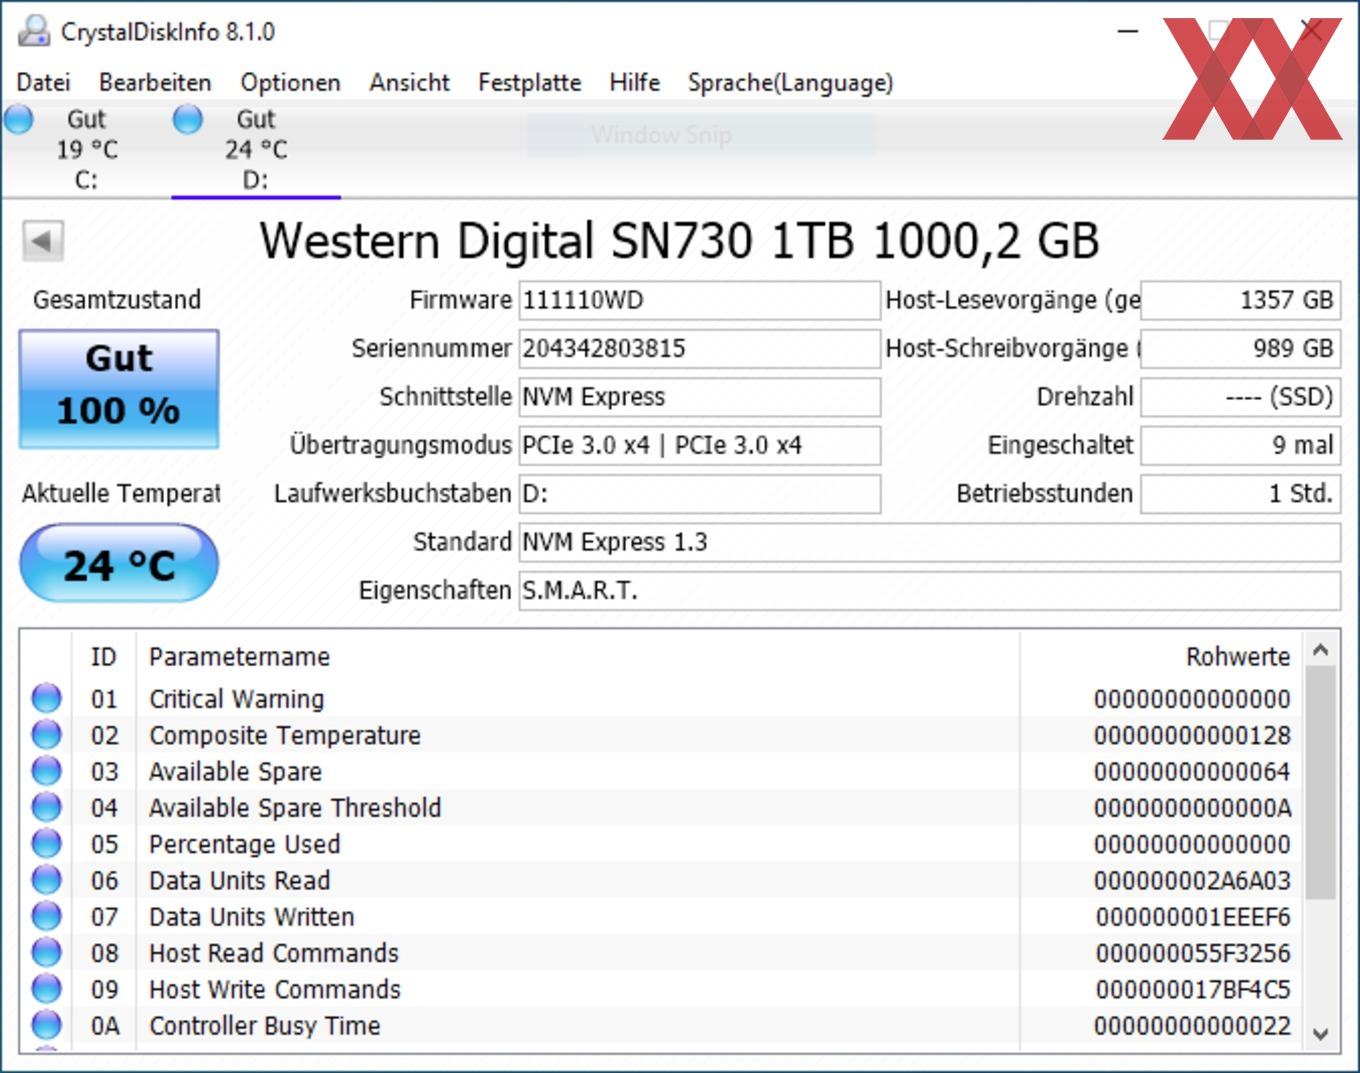Click status orb of Data Units Written row
Viewport: 1360px width, 1073px height.
[x=46, y=916]
